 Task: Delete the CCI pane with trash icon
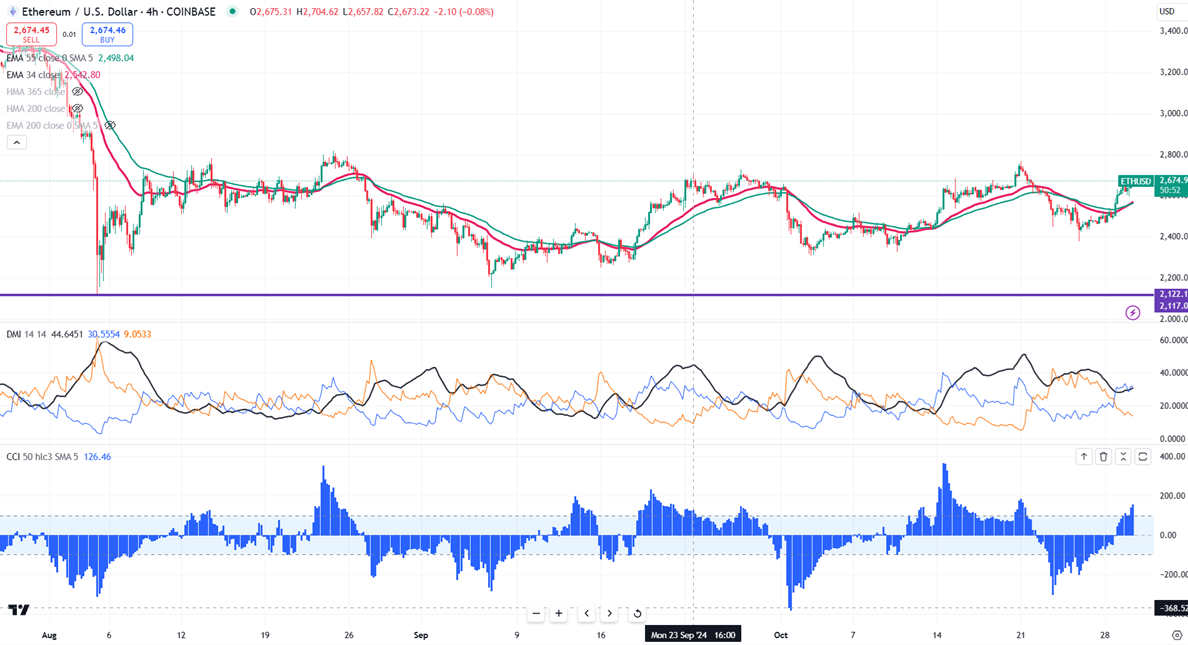coord(1103,456)
